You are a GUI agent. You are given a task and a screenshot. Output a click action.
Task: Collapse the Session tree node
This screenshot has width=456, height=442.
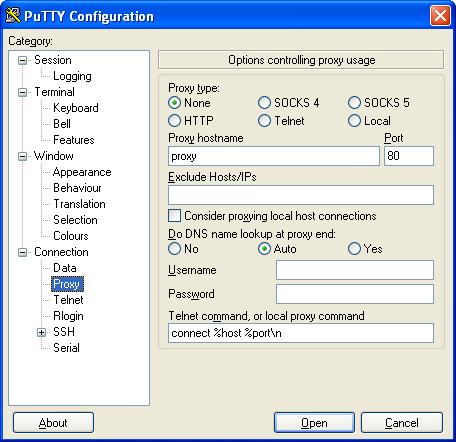coord(22,60)
